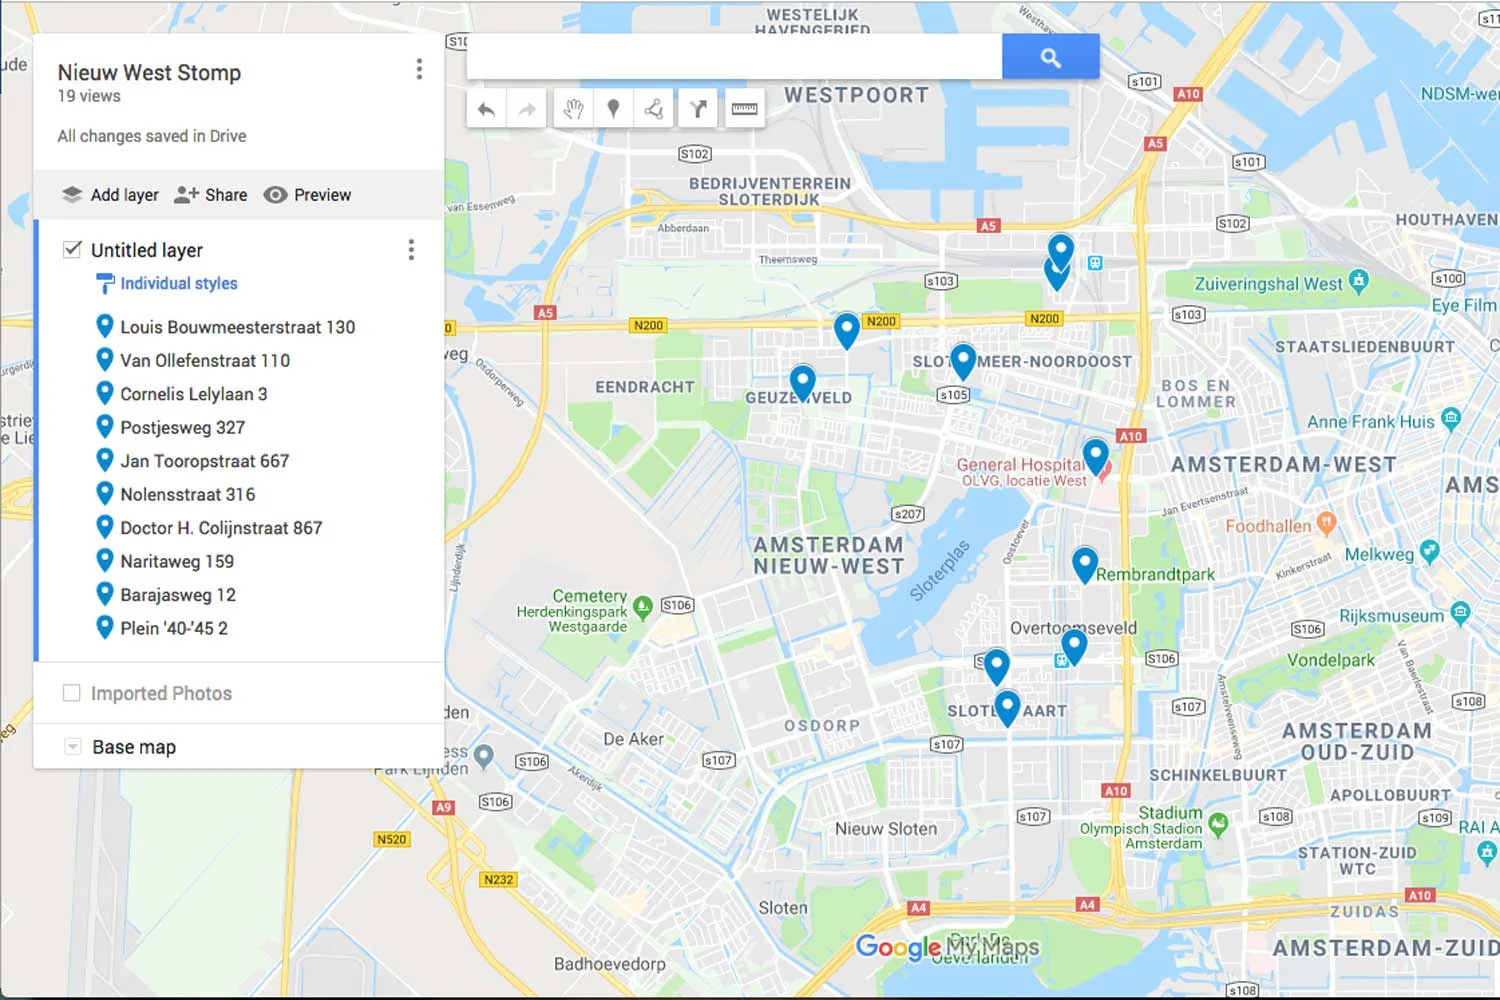The height and width of the screenshot is (1000, 1500).
Task: Click the Zuiveringshal West marker
Action: (x=1358, y=282)
